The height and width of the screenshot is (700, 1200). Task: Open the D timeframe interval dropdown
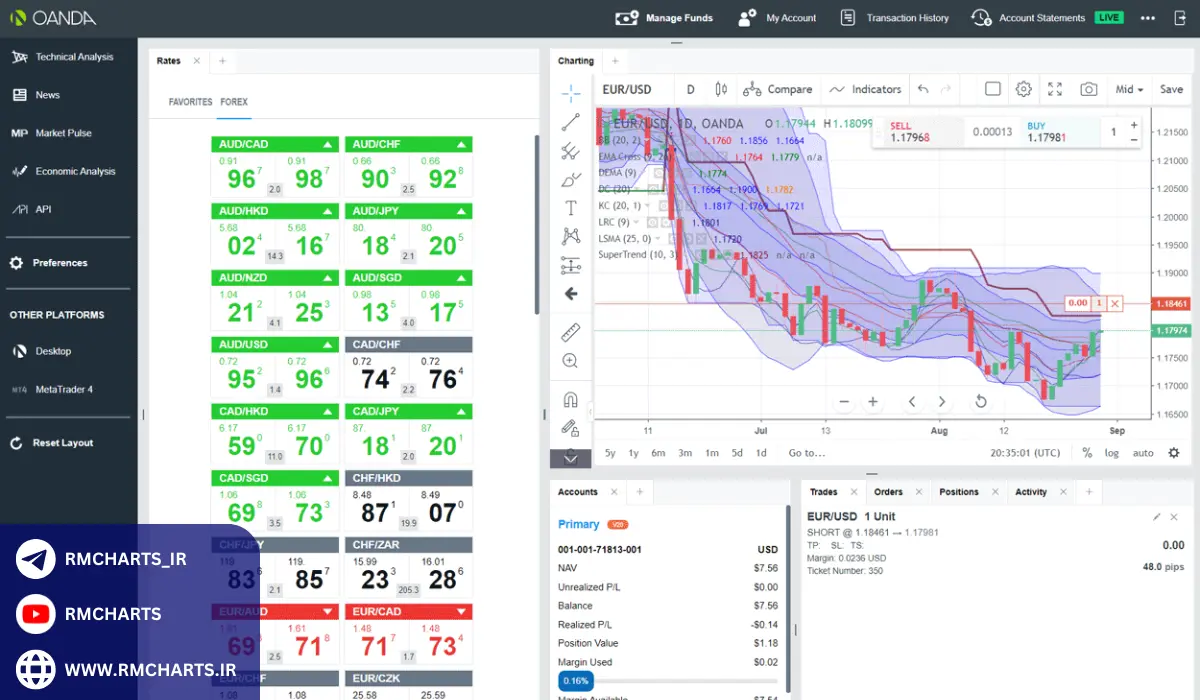pos(690,89)
